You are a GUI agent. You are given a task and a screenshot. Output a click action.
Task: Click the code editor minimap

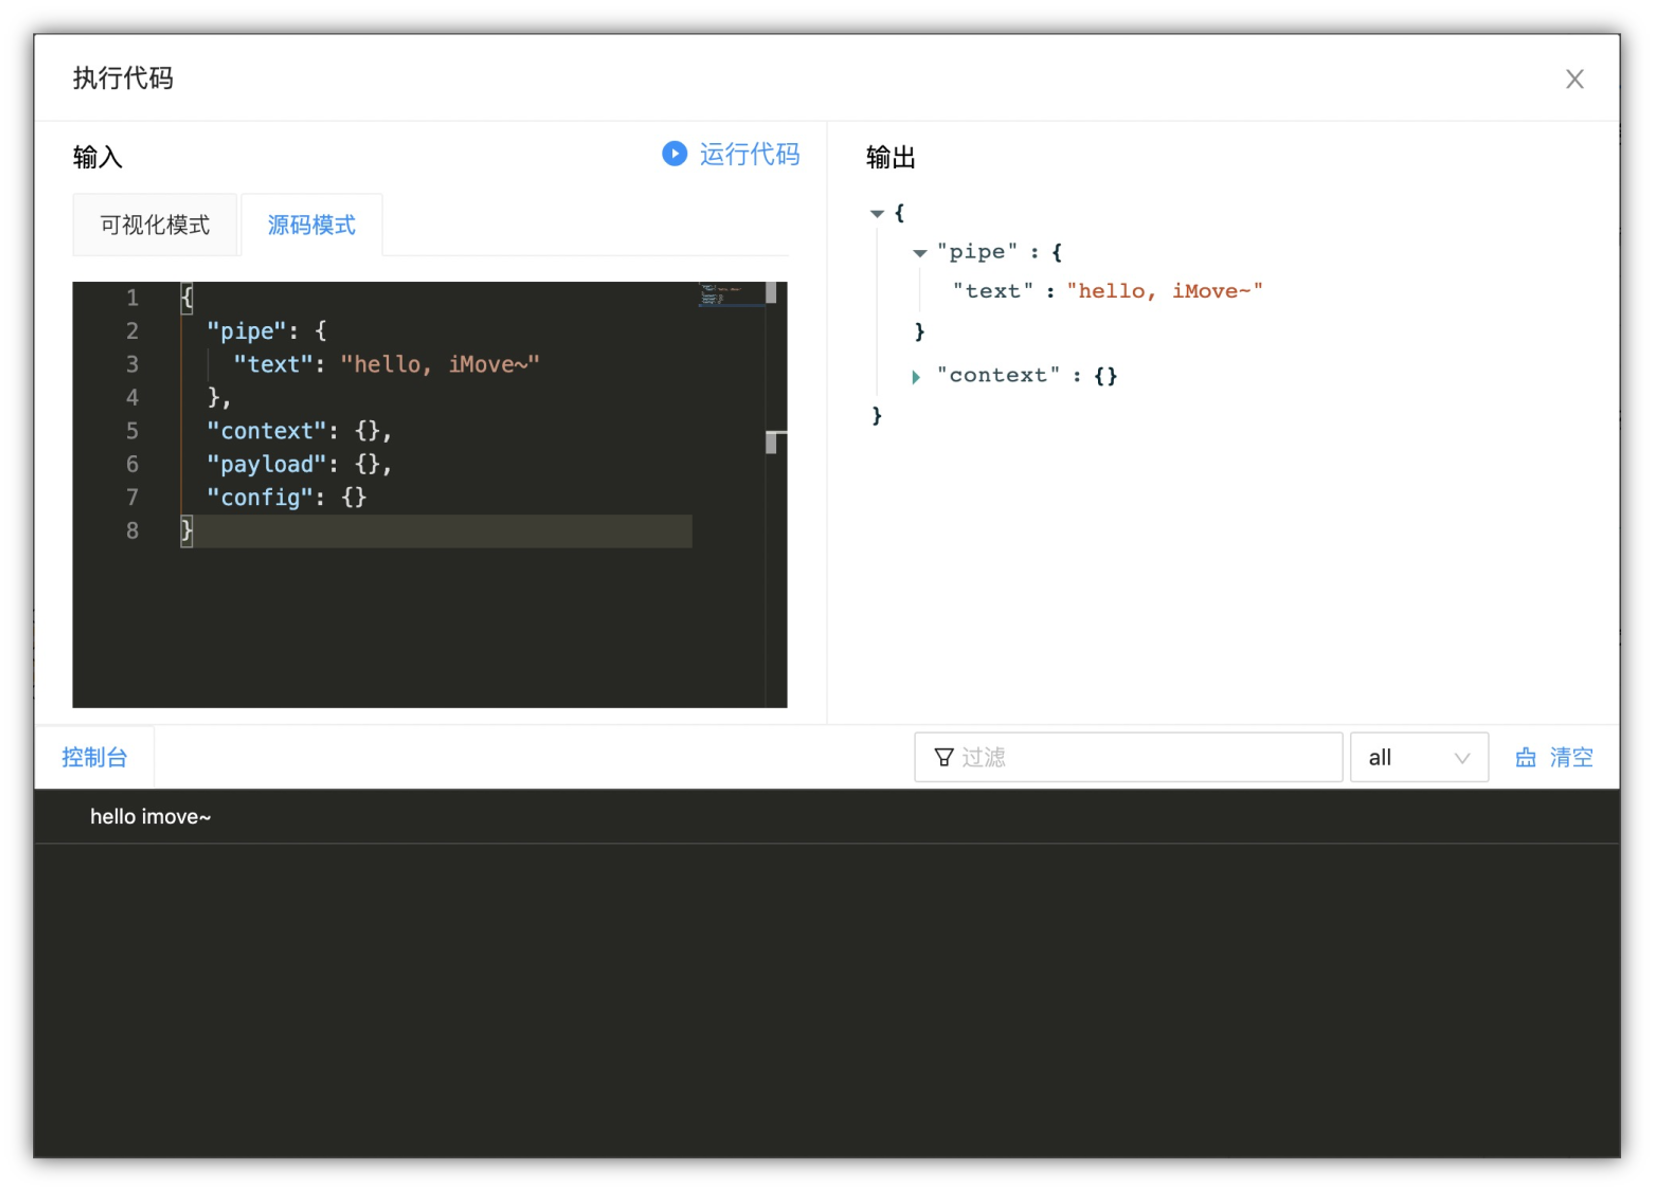731,295
